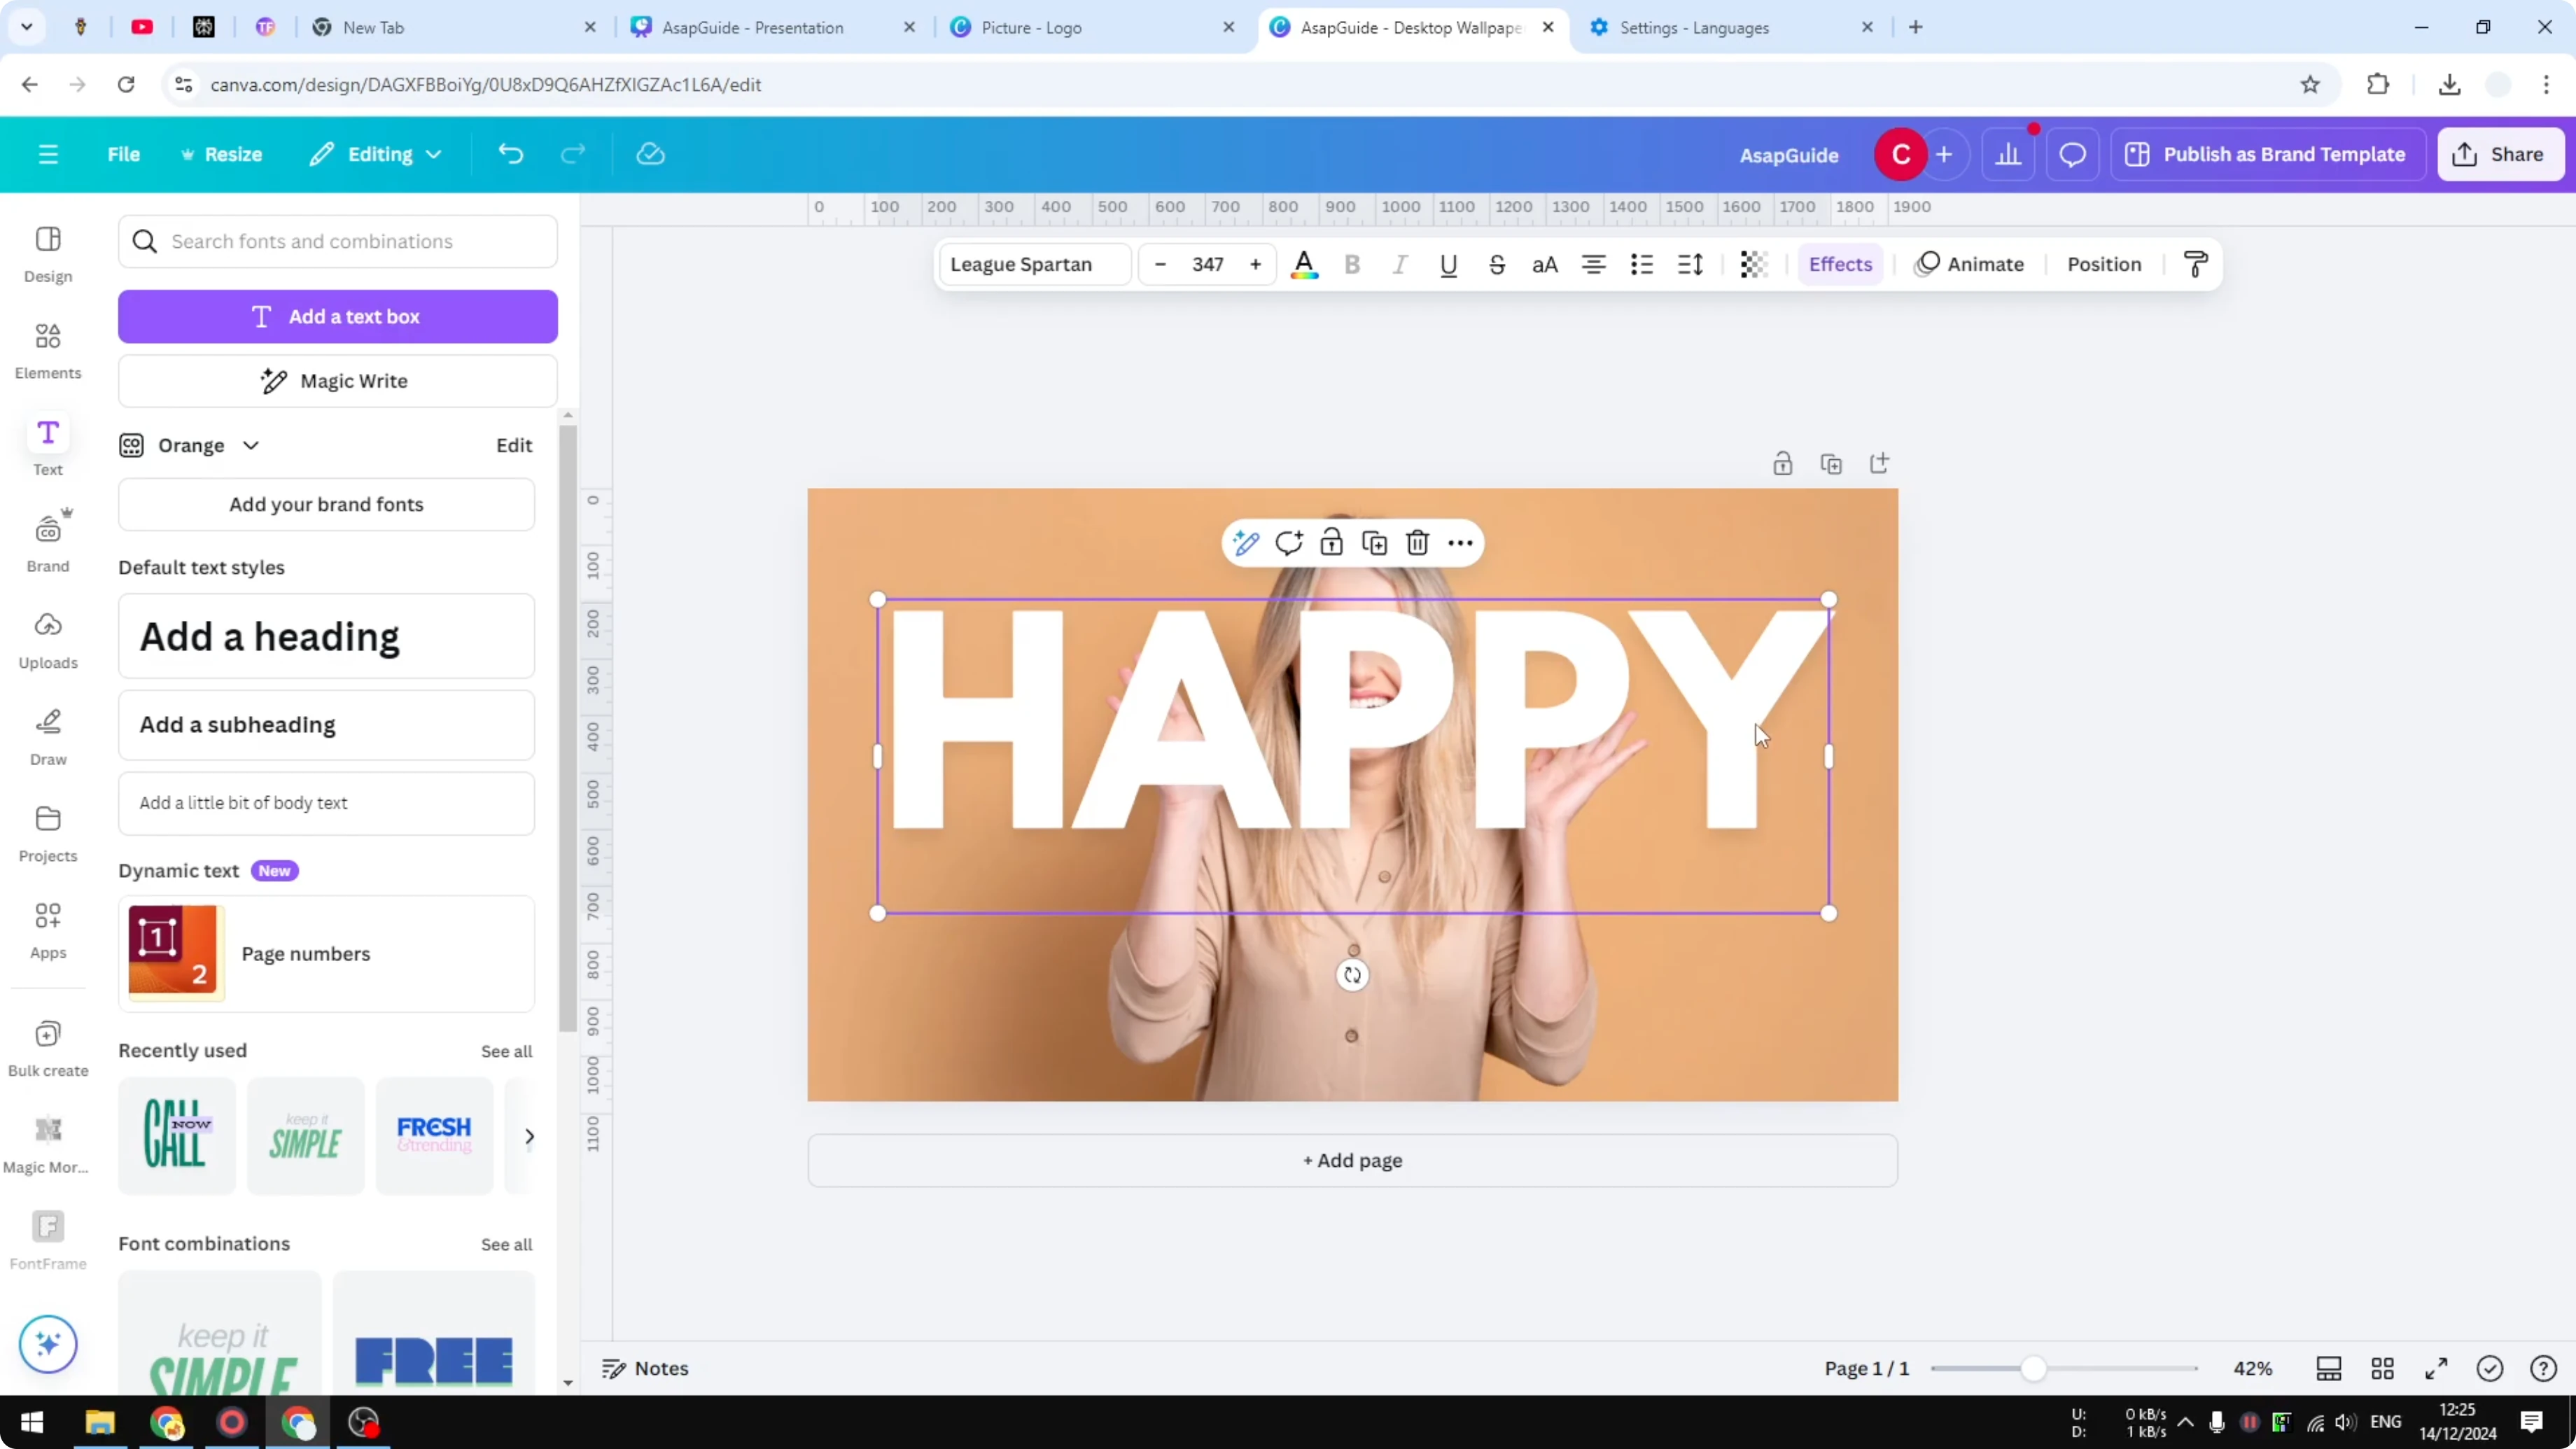
Task: Toggle bold formatting on the text
Action: pos(1352,264)
